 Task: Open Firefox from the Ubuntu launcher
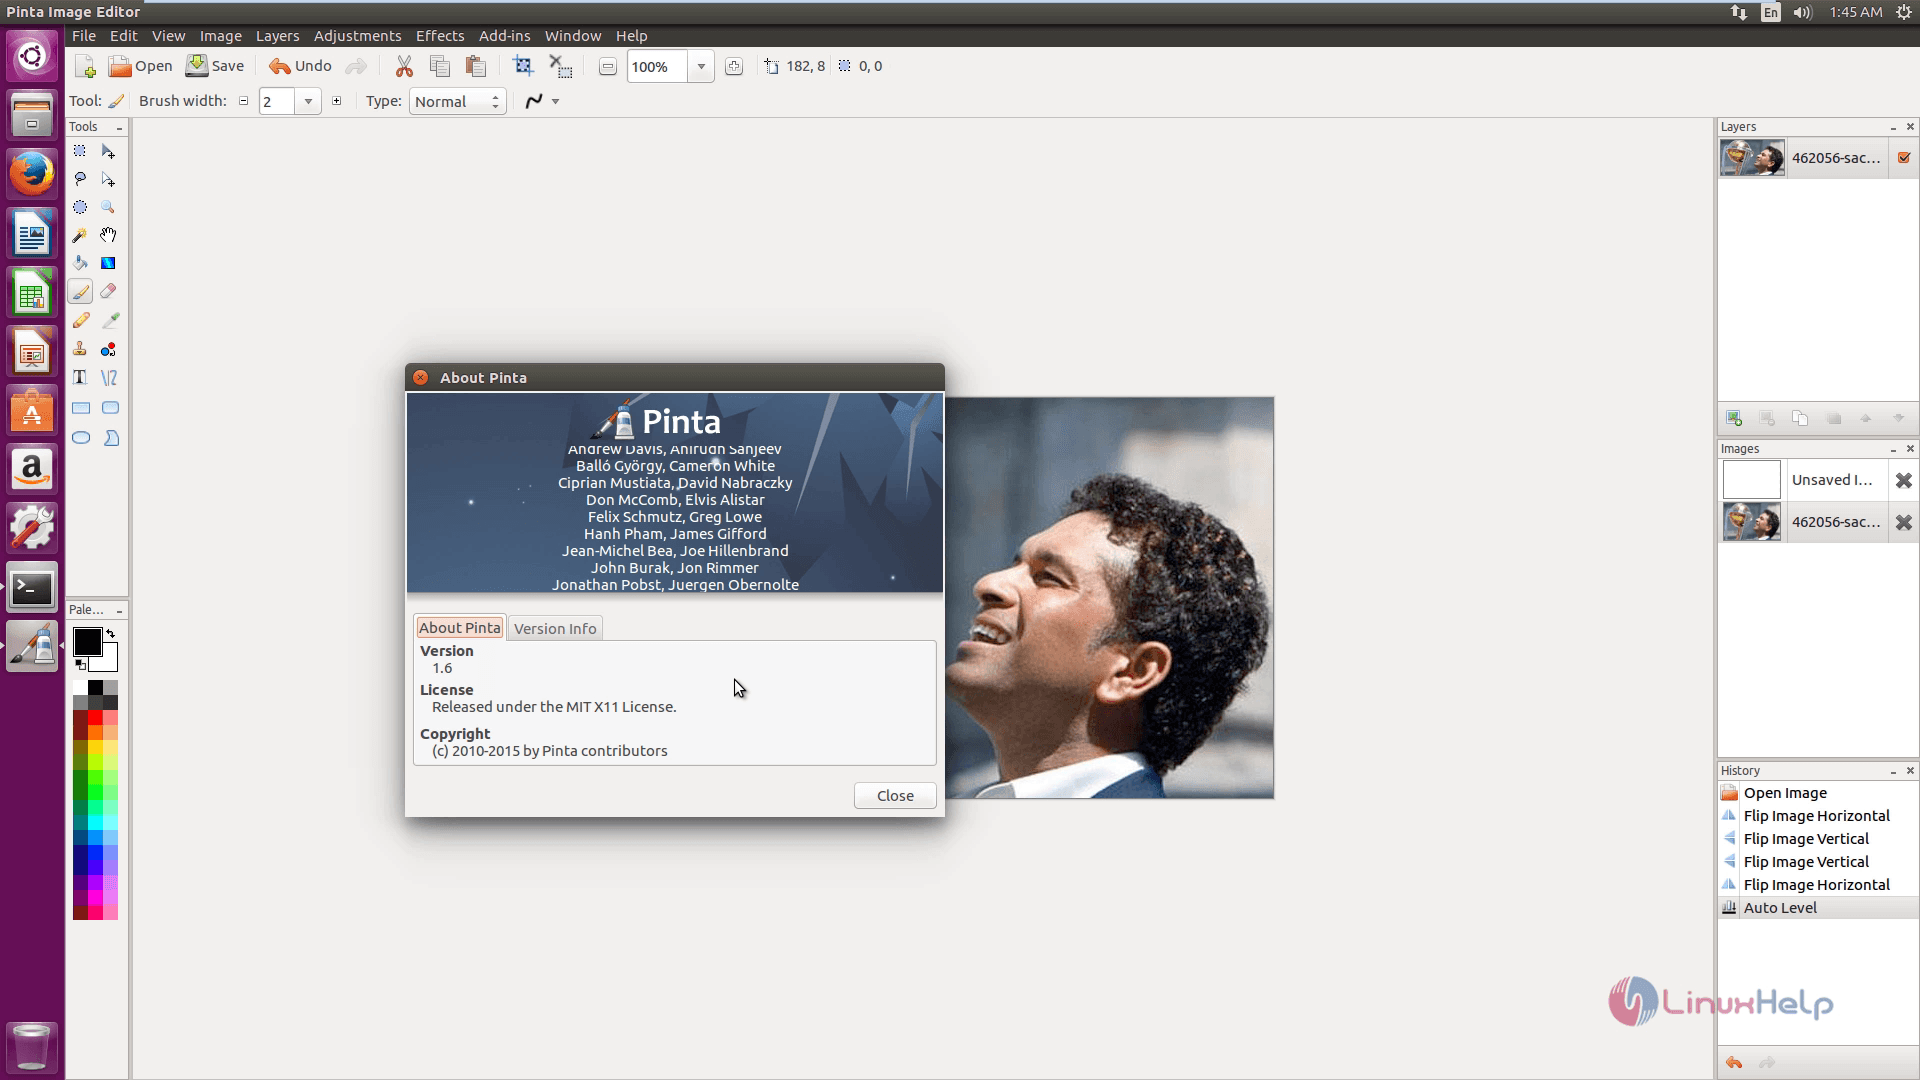coord(32,175)
